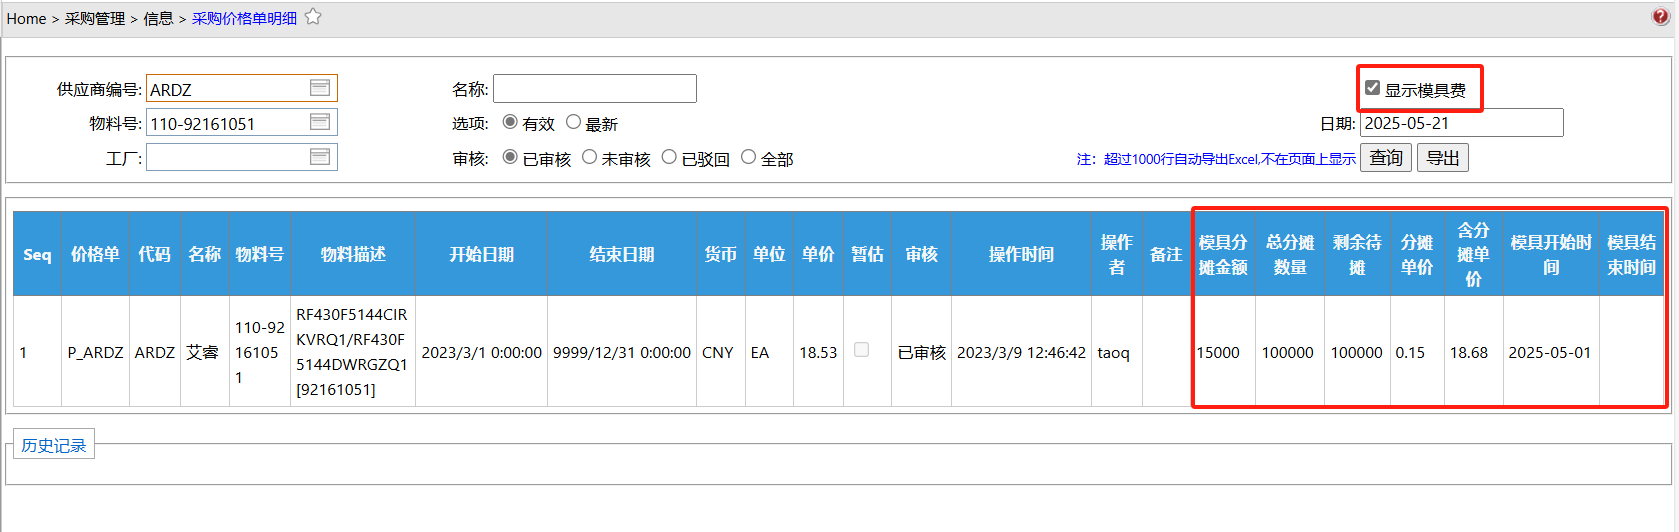Select the 未审核 radio button
The width and height of the screenshot is (1679, 532).
pyautogui.click(x=590, y=157)
